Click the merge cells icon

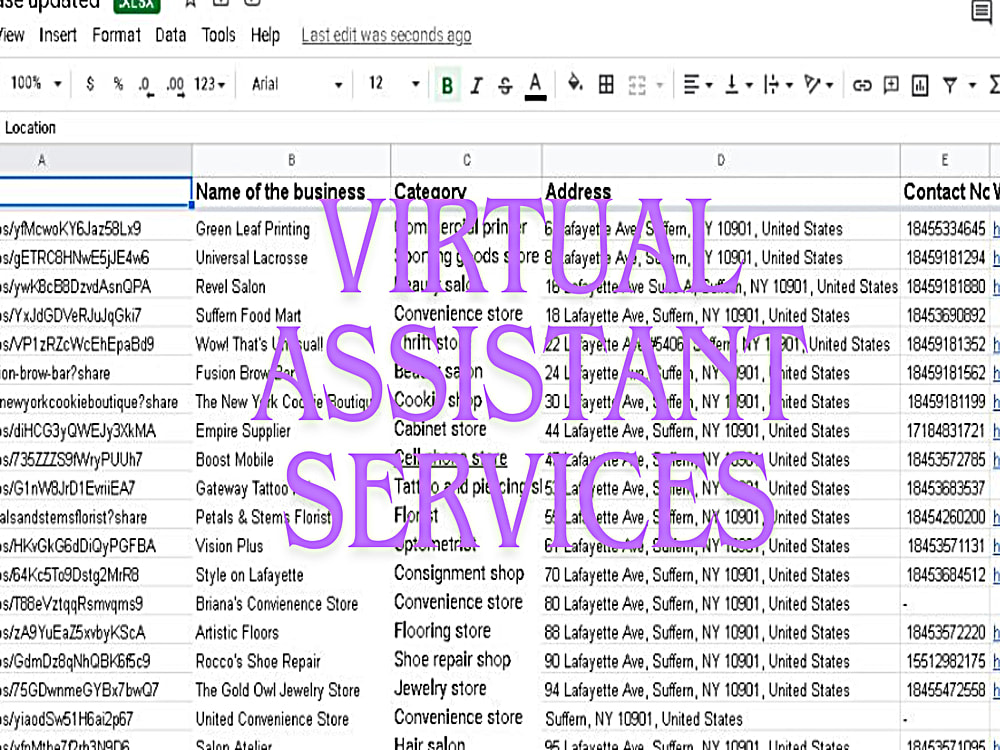coord(636,85)
